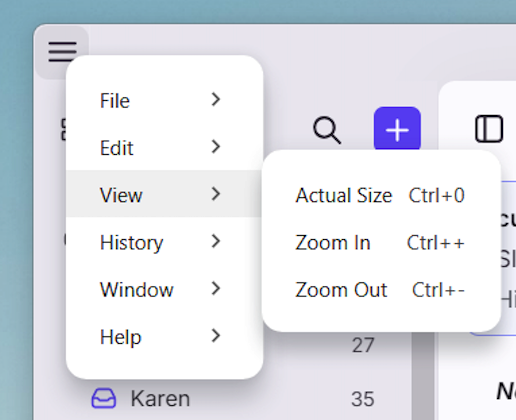Open the search magnifier icon
This screenshot has height=420, width=516.
[327, 130]
